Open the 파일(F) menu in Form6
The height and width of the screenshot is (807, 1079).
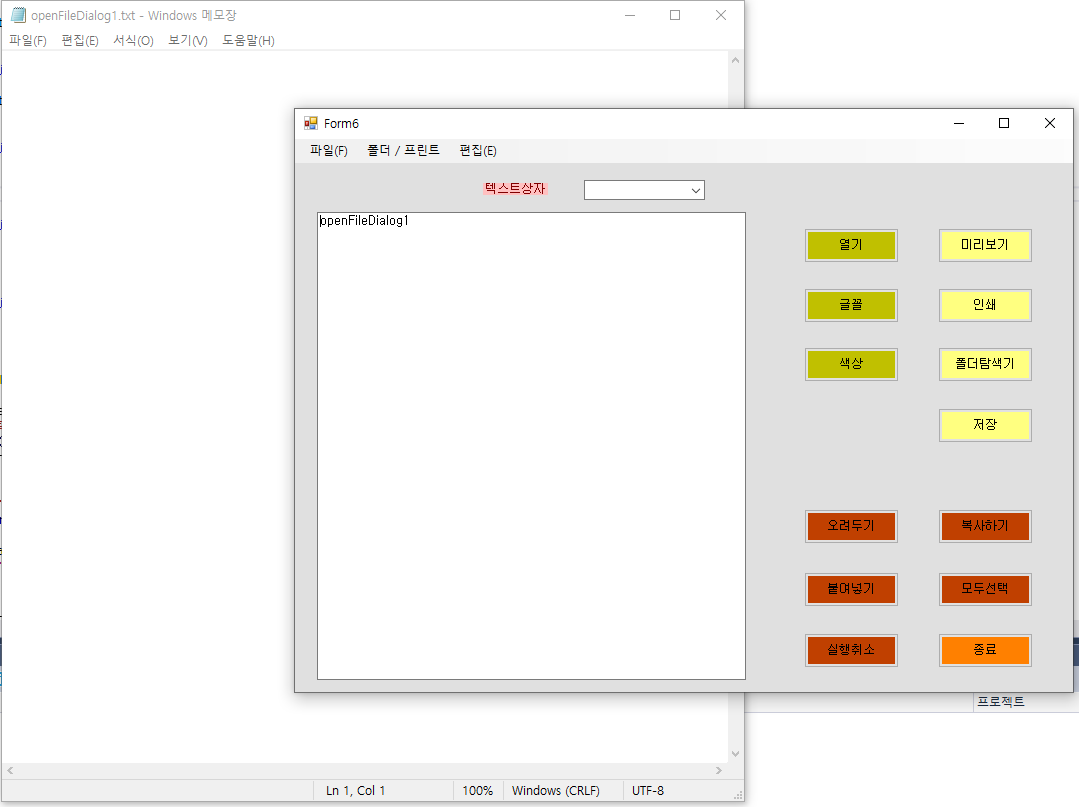(x=327, y=150)
